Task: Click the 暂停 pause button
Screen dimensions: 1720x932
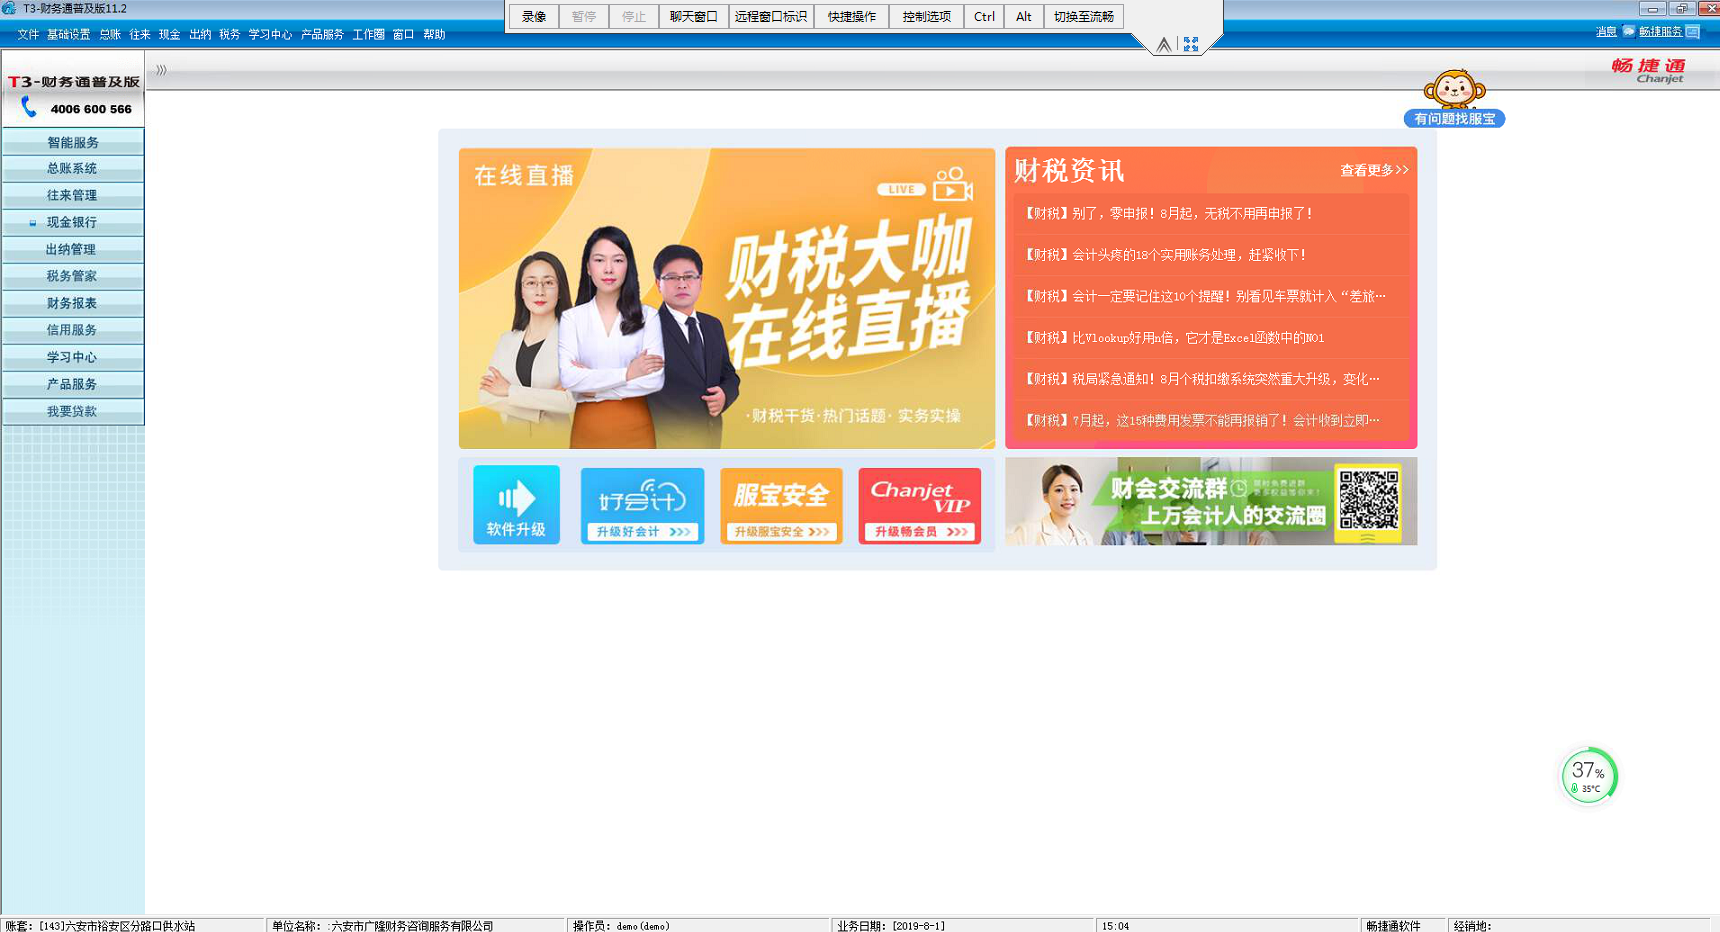Action: click(x=584, y=16)
